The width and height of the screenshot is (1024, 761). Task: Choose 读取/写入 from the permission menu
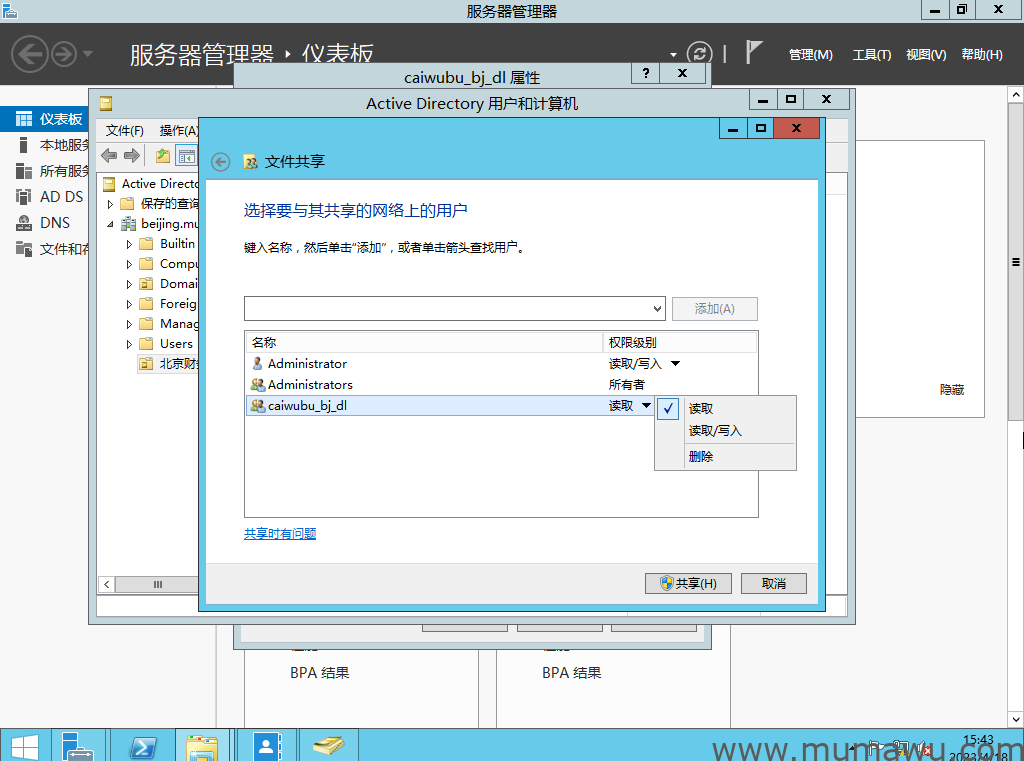tap(715, 431)
